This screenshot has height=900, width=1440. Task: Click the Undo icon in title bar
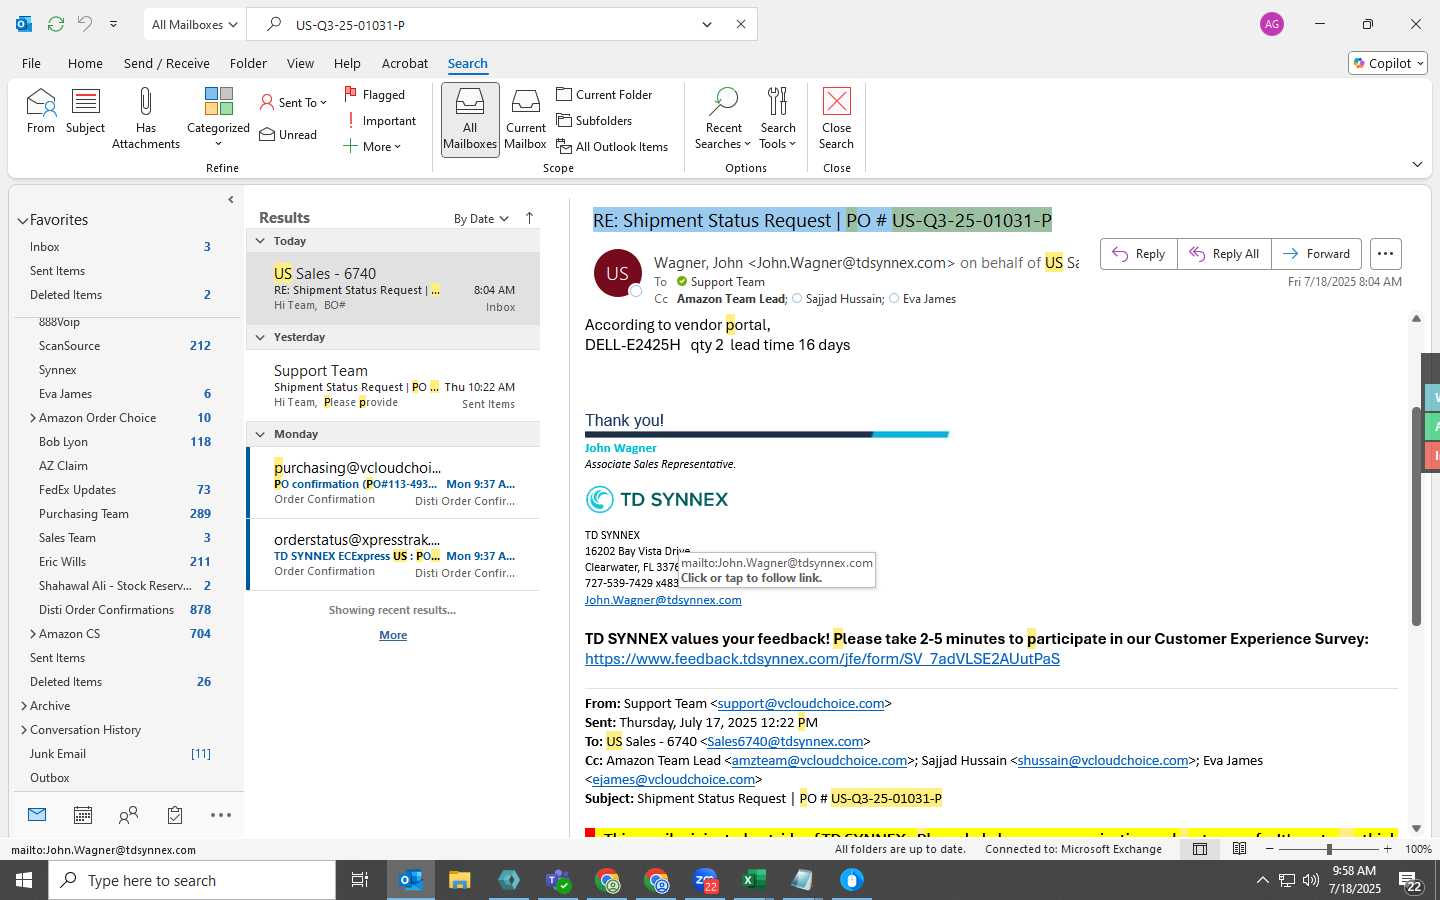(85, 24)
